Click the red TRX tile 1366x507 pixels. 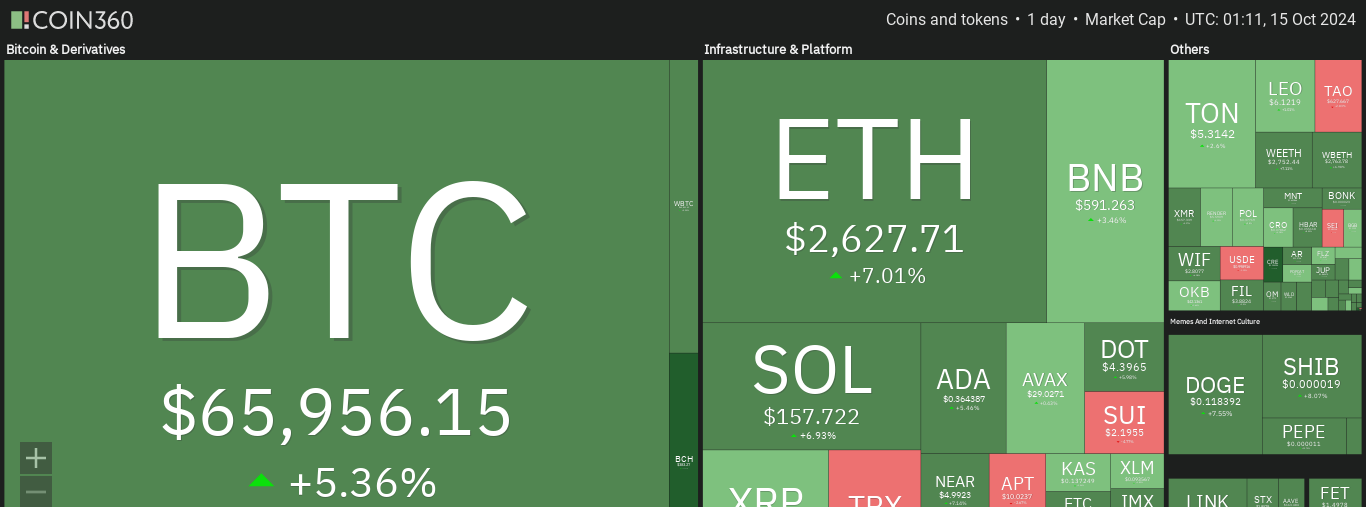[875, 479]
